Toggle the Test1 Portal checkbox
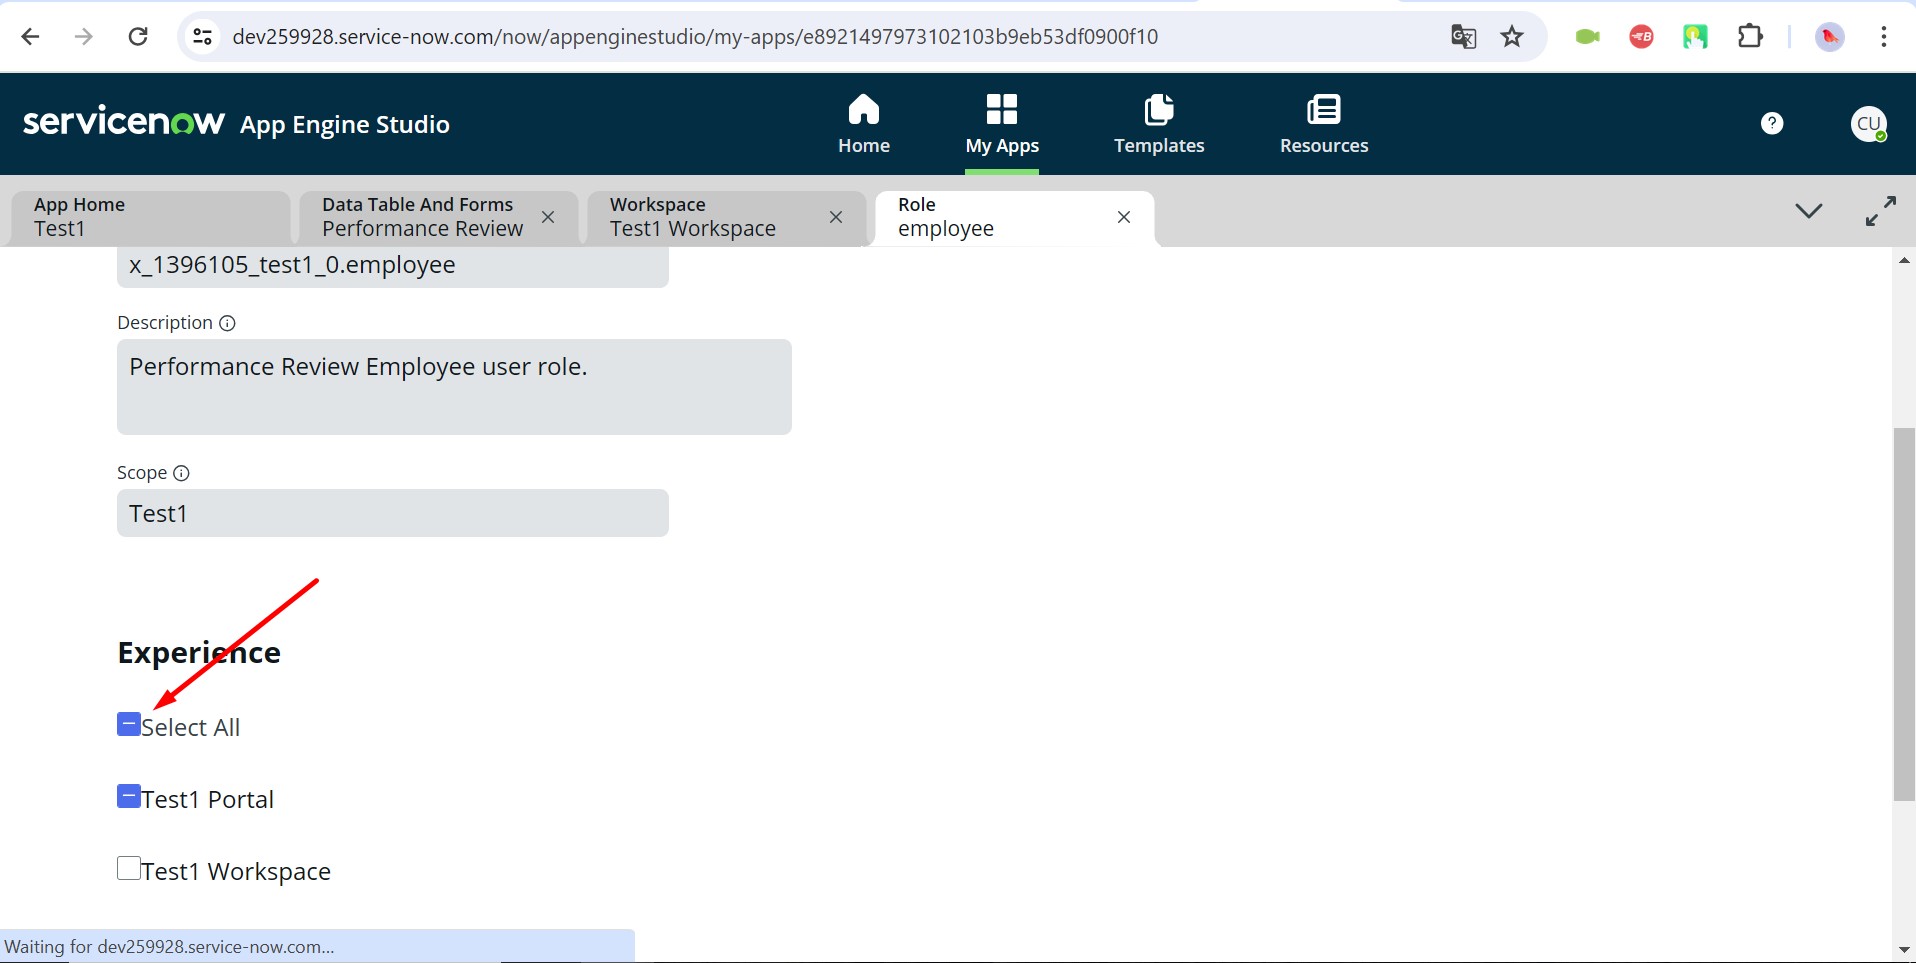 point(129,796)
